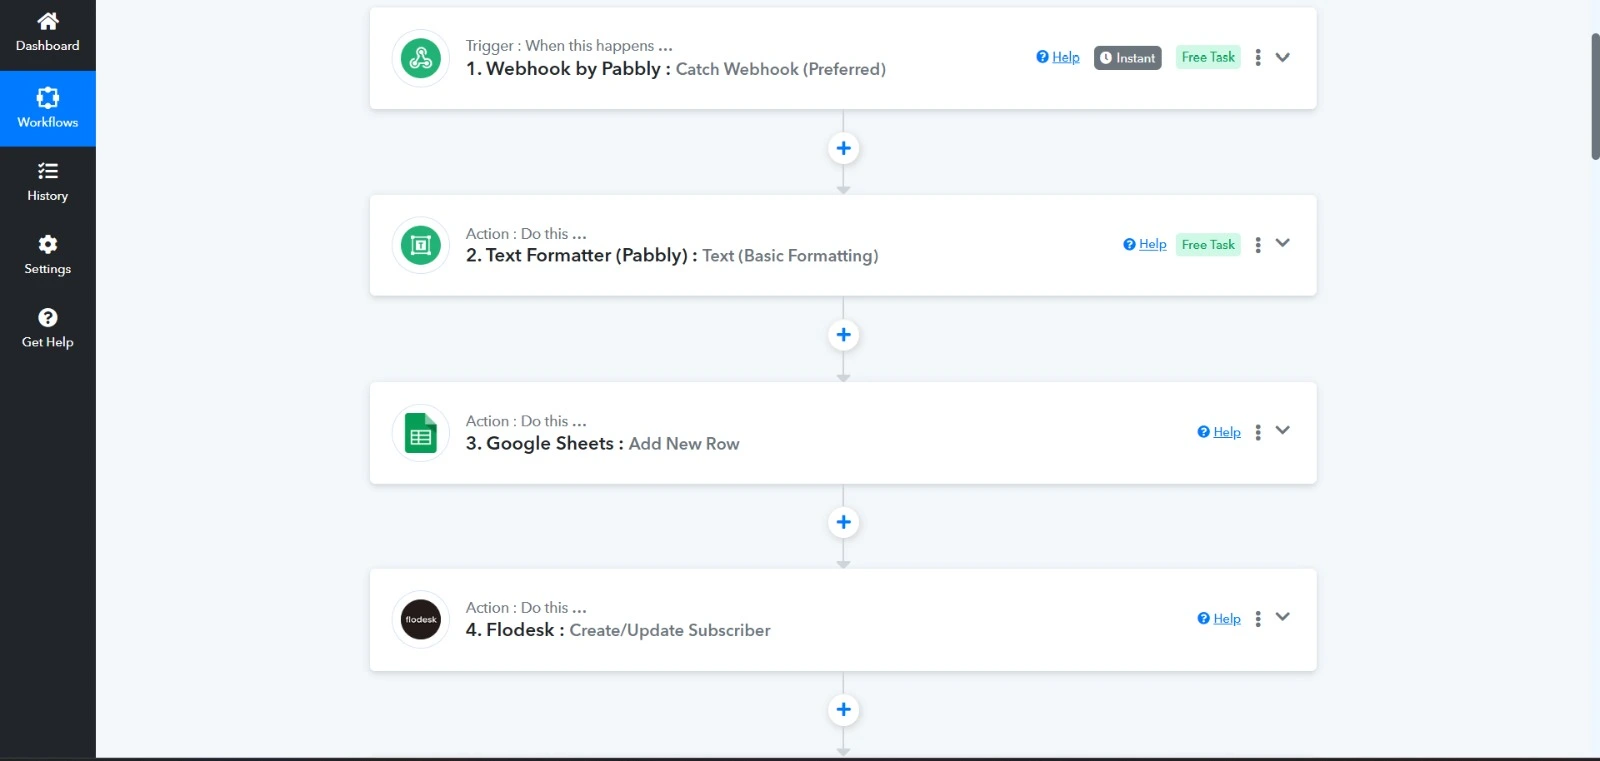
Task: Insert step below Google Sheets using plus
Action: click(x=843, y=522)
